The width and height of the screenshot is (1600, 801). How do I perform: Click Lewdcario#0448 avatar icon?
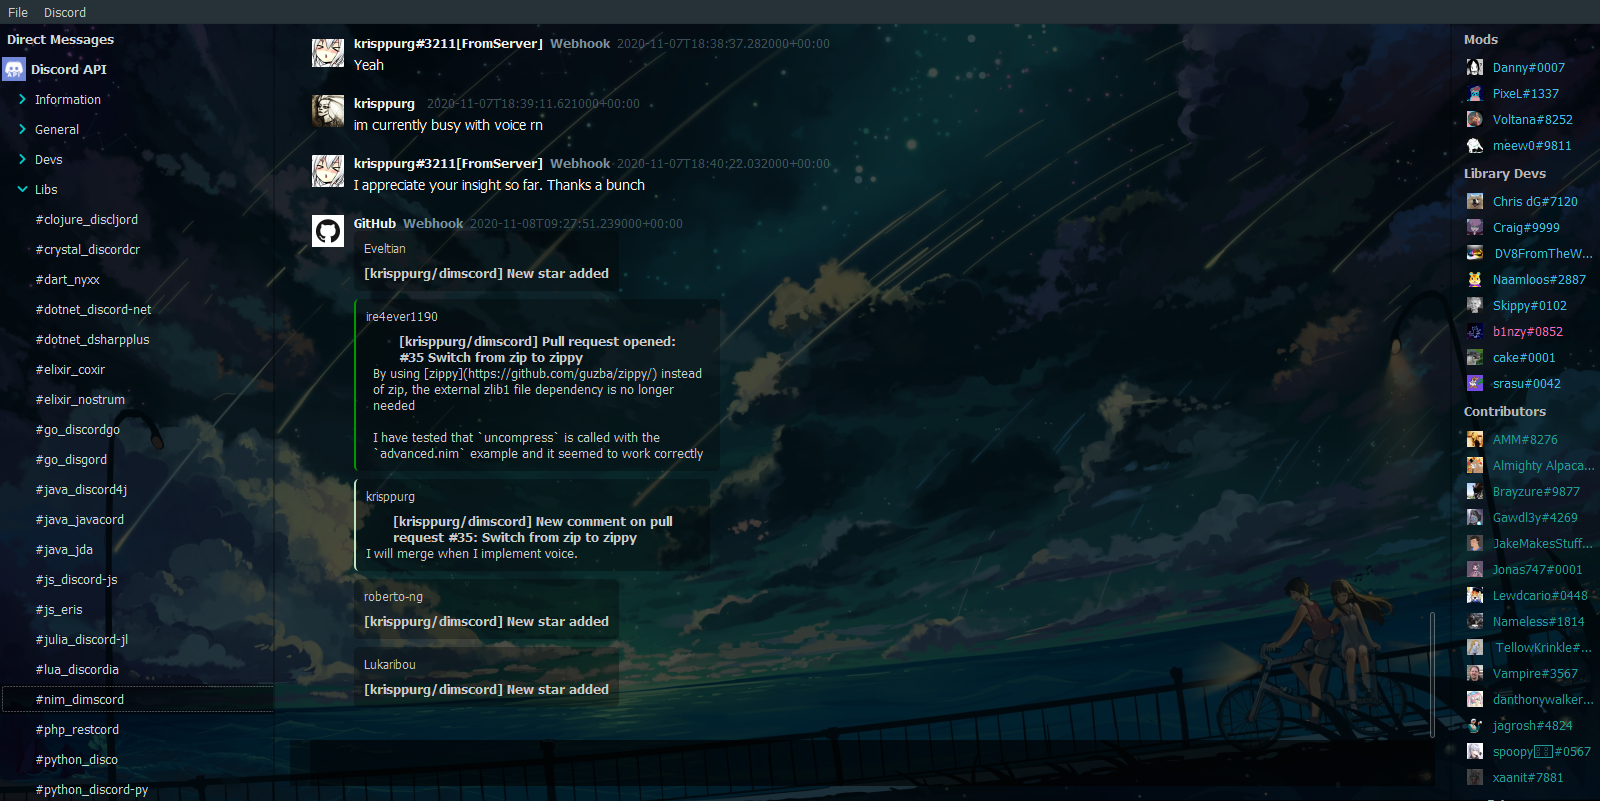[x=1475, y=595]
